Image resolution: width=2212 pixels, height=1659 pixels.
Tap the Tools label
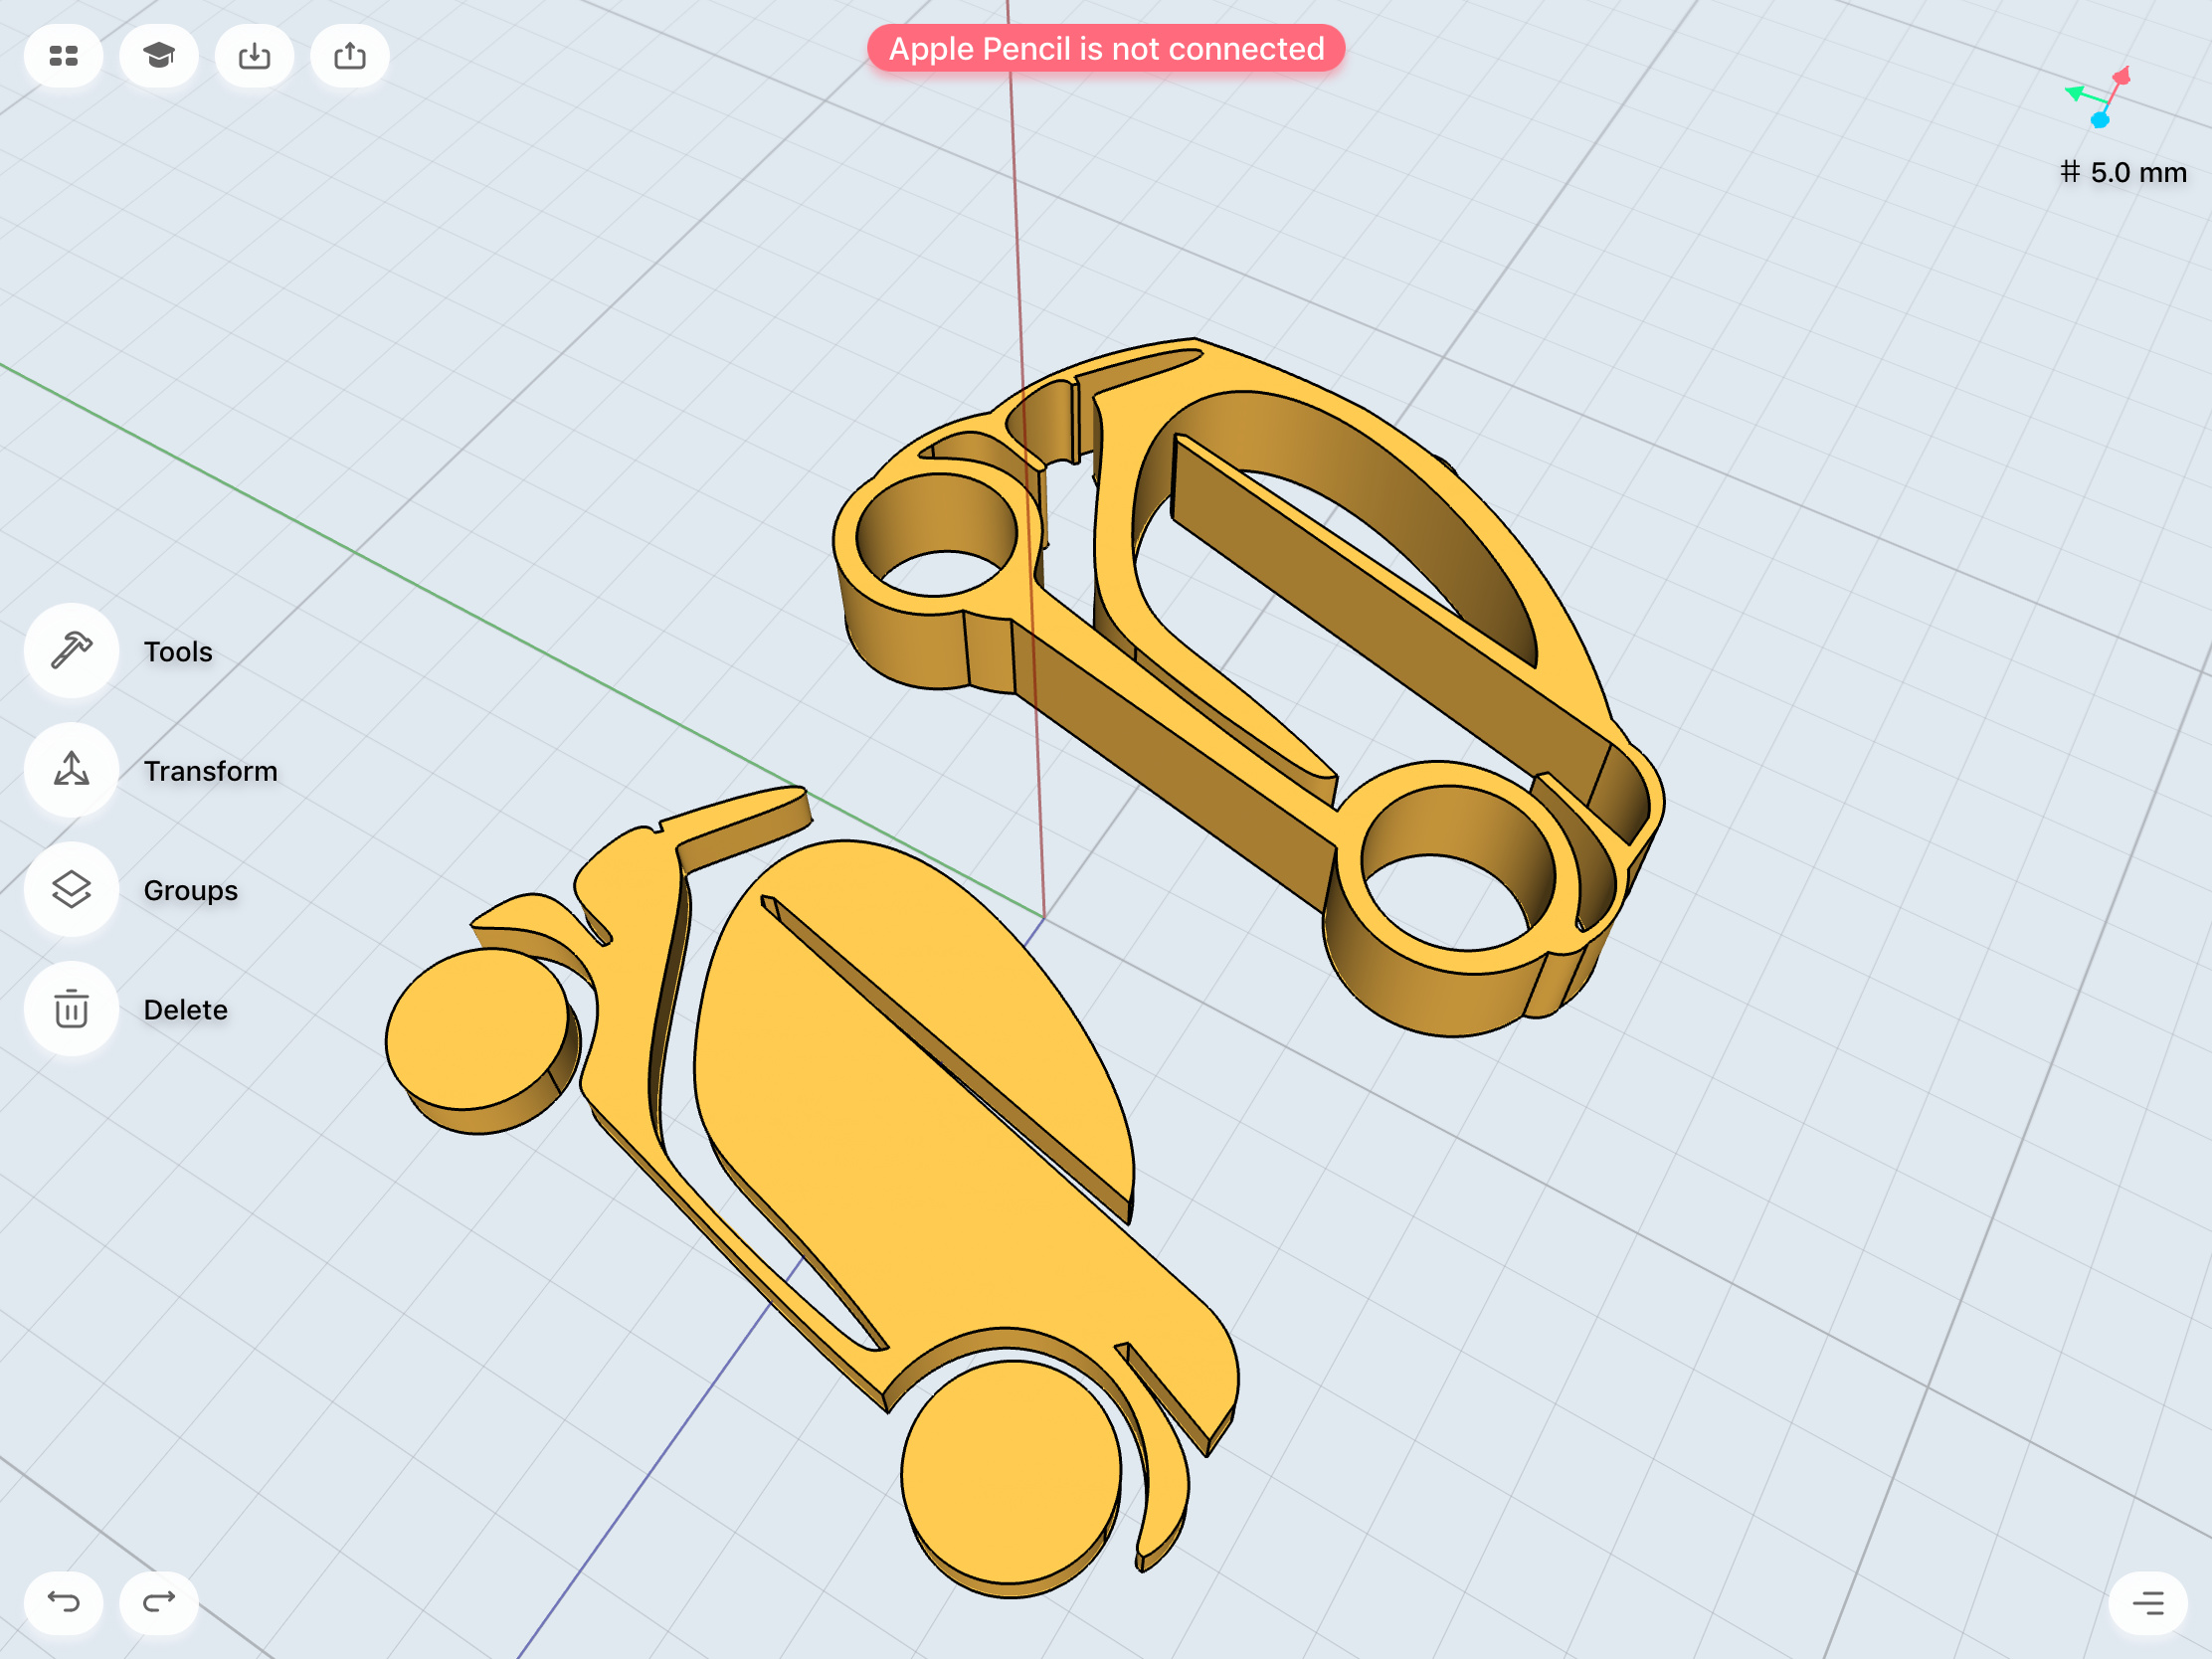pyautogui.click(x=178, y=652)
